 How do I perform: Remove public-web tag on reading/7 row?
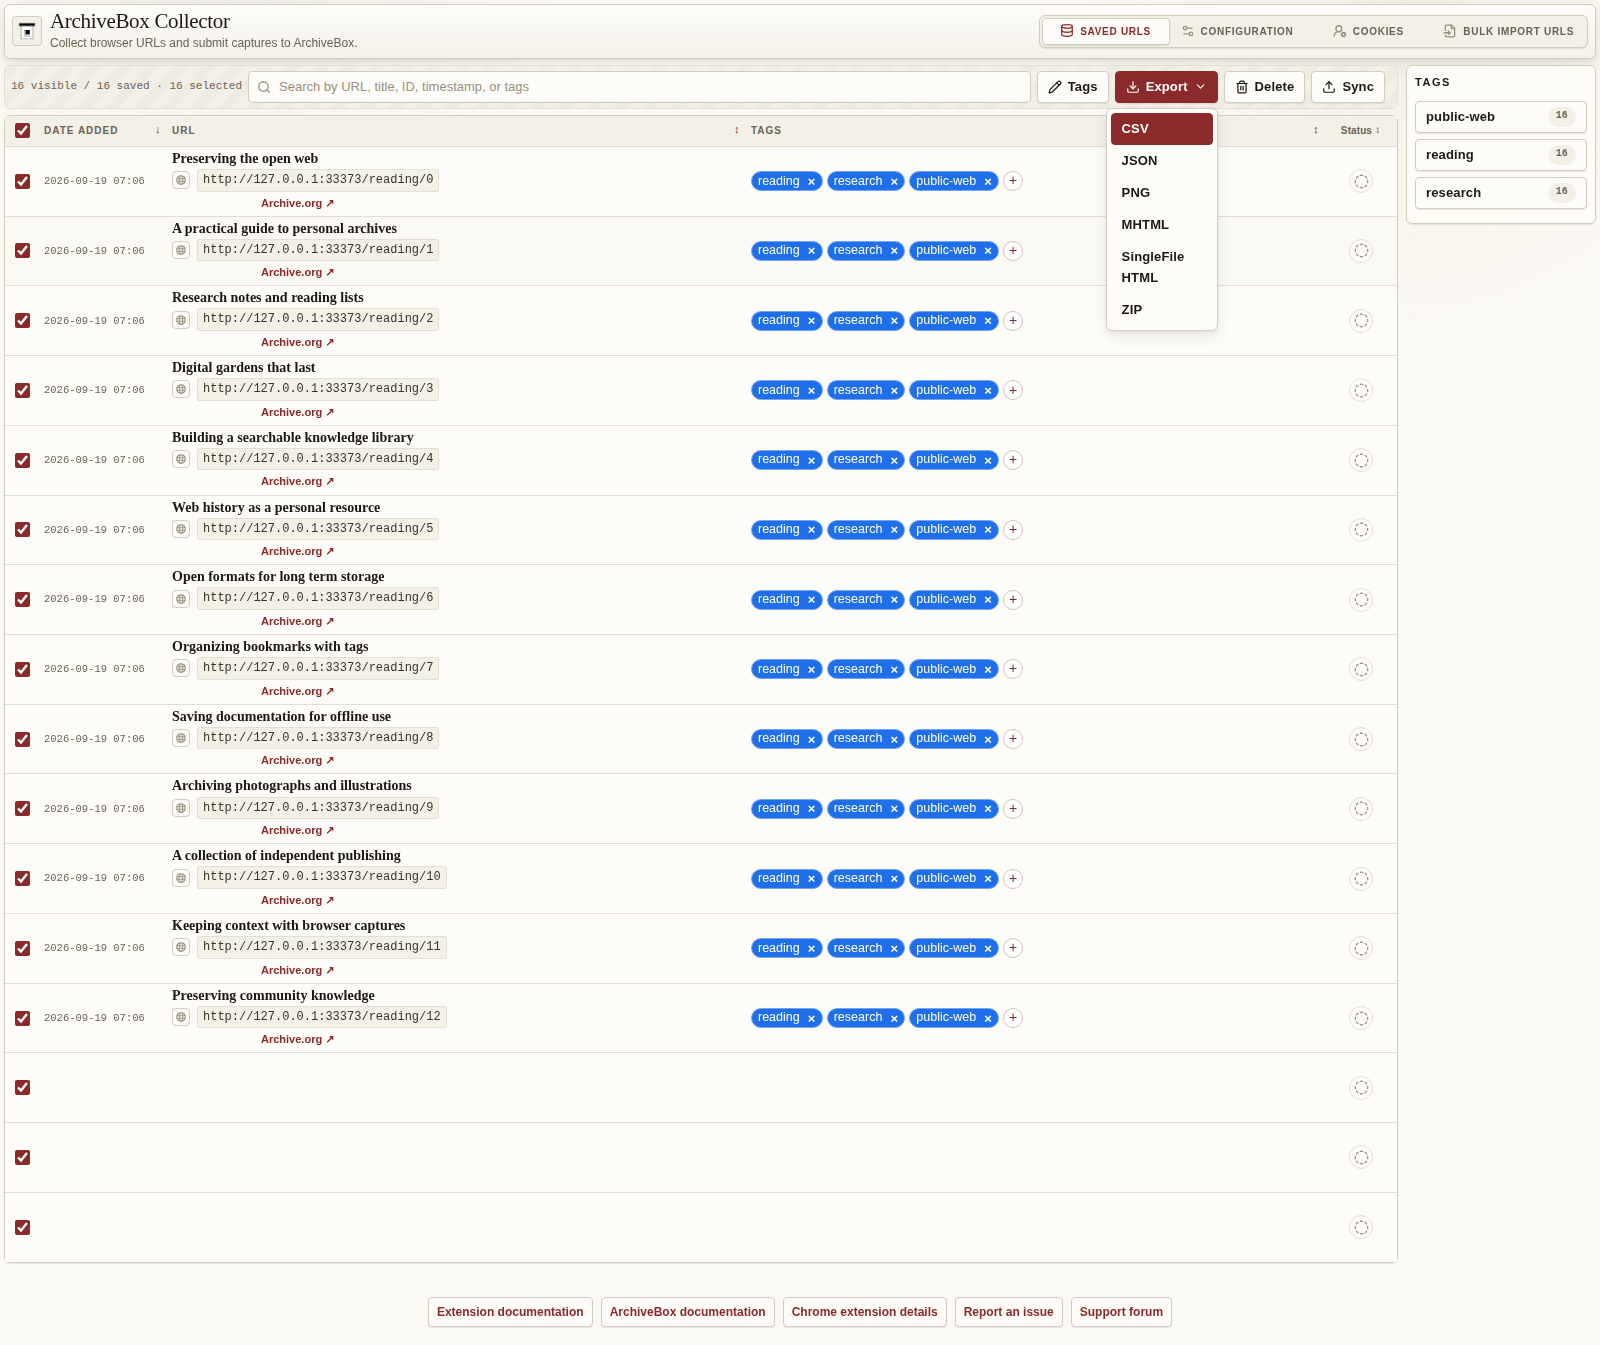click(x=988, y=670)
